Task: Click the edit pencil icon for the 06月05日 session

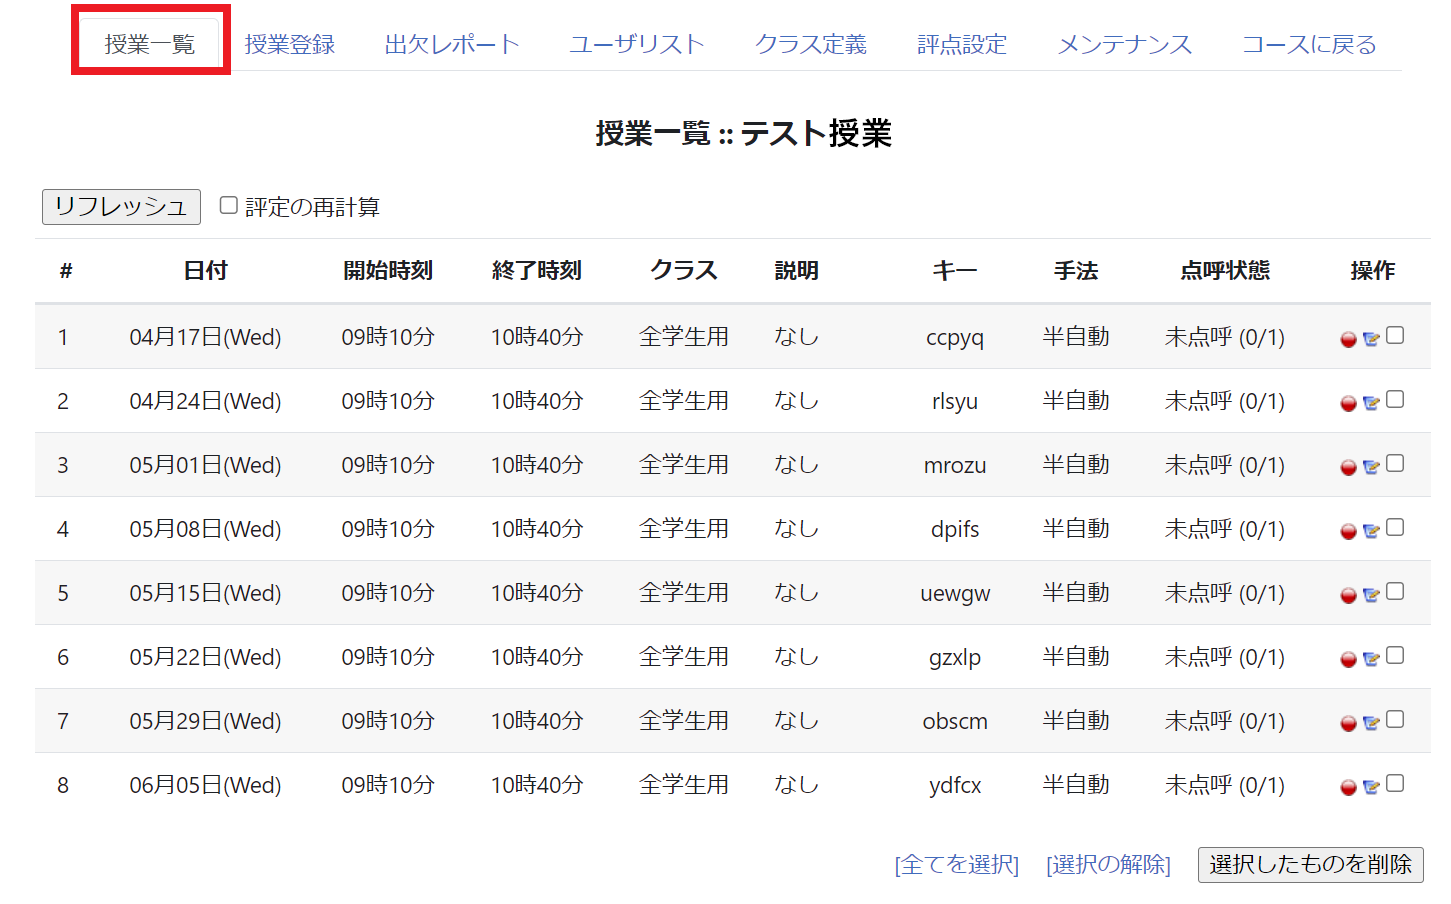Action: [x=1371, y=788]
